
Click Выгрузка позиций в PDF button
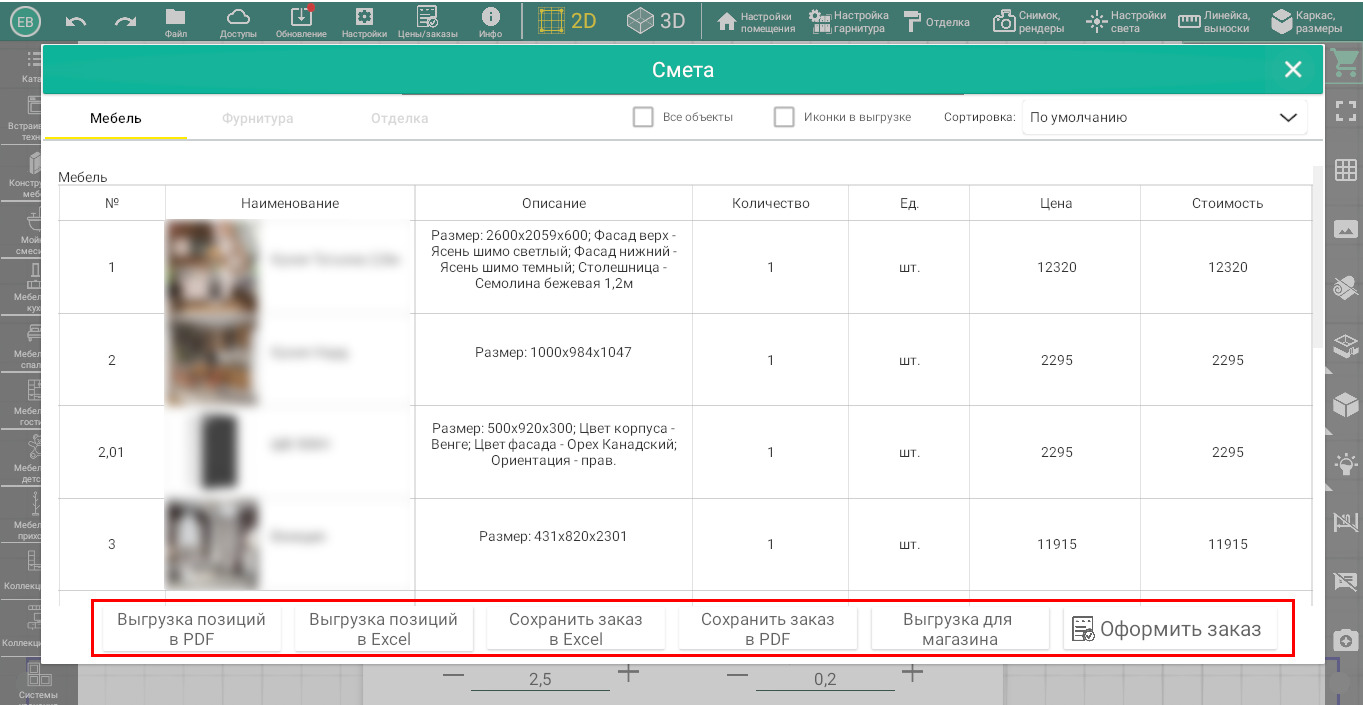(x=191, y=629)
